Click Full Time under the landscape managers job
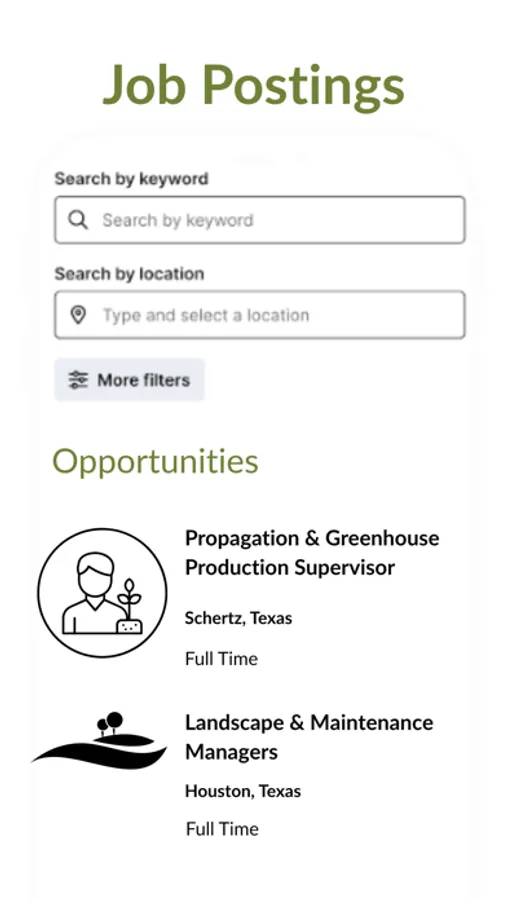507x900 pixels. (x=222, y=829)
